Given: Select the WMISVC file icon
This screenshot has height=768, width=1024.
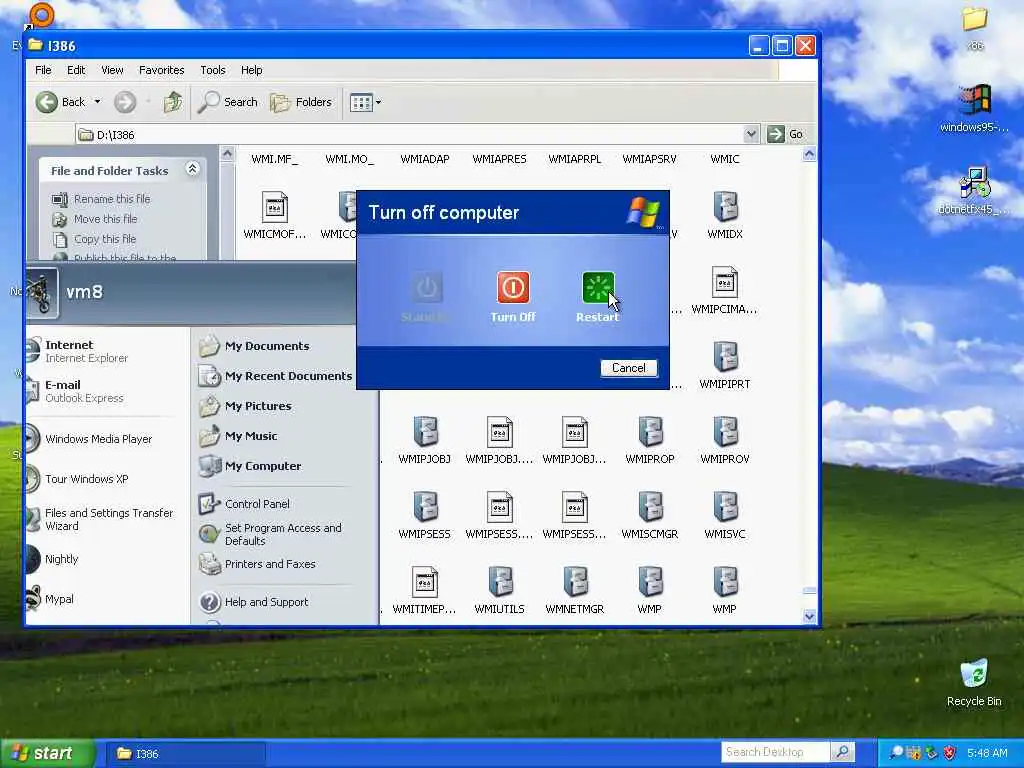Looking at the screenshot, I should click(x=725, y=507).
